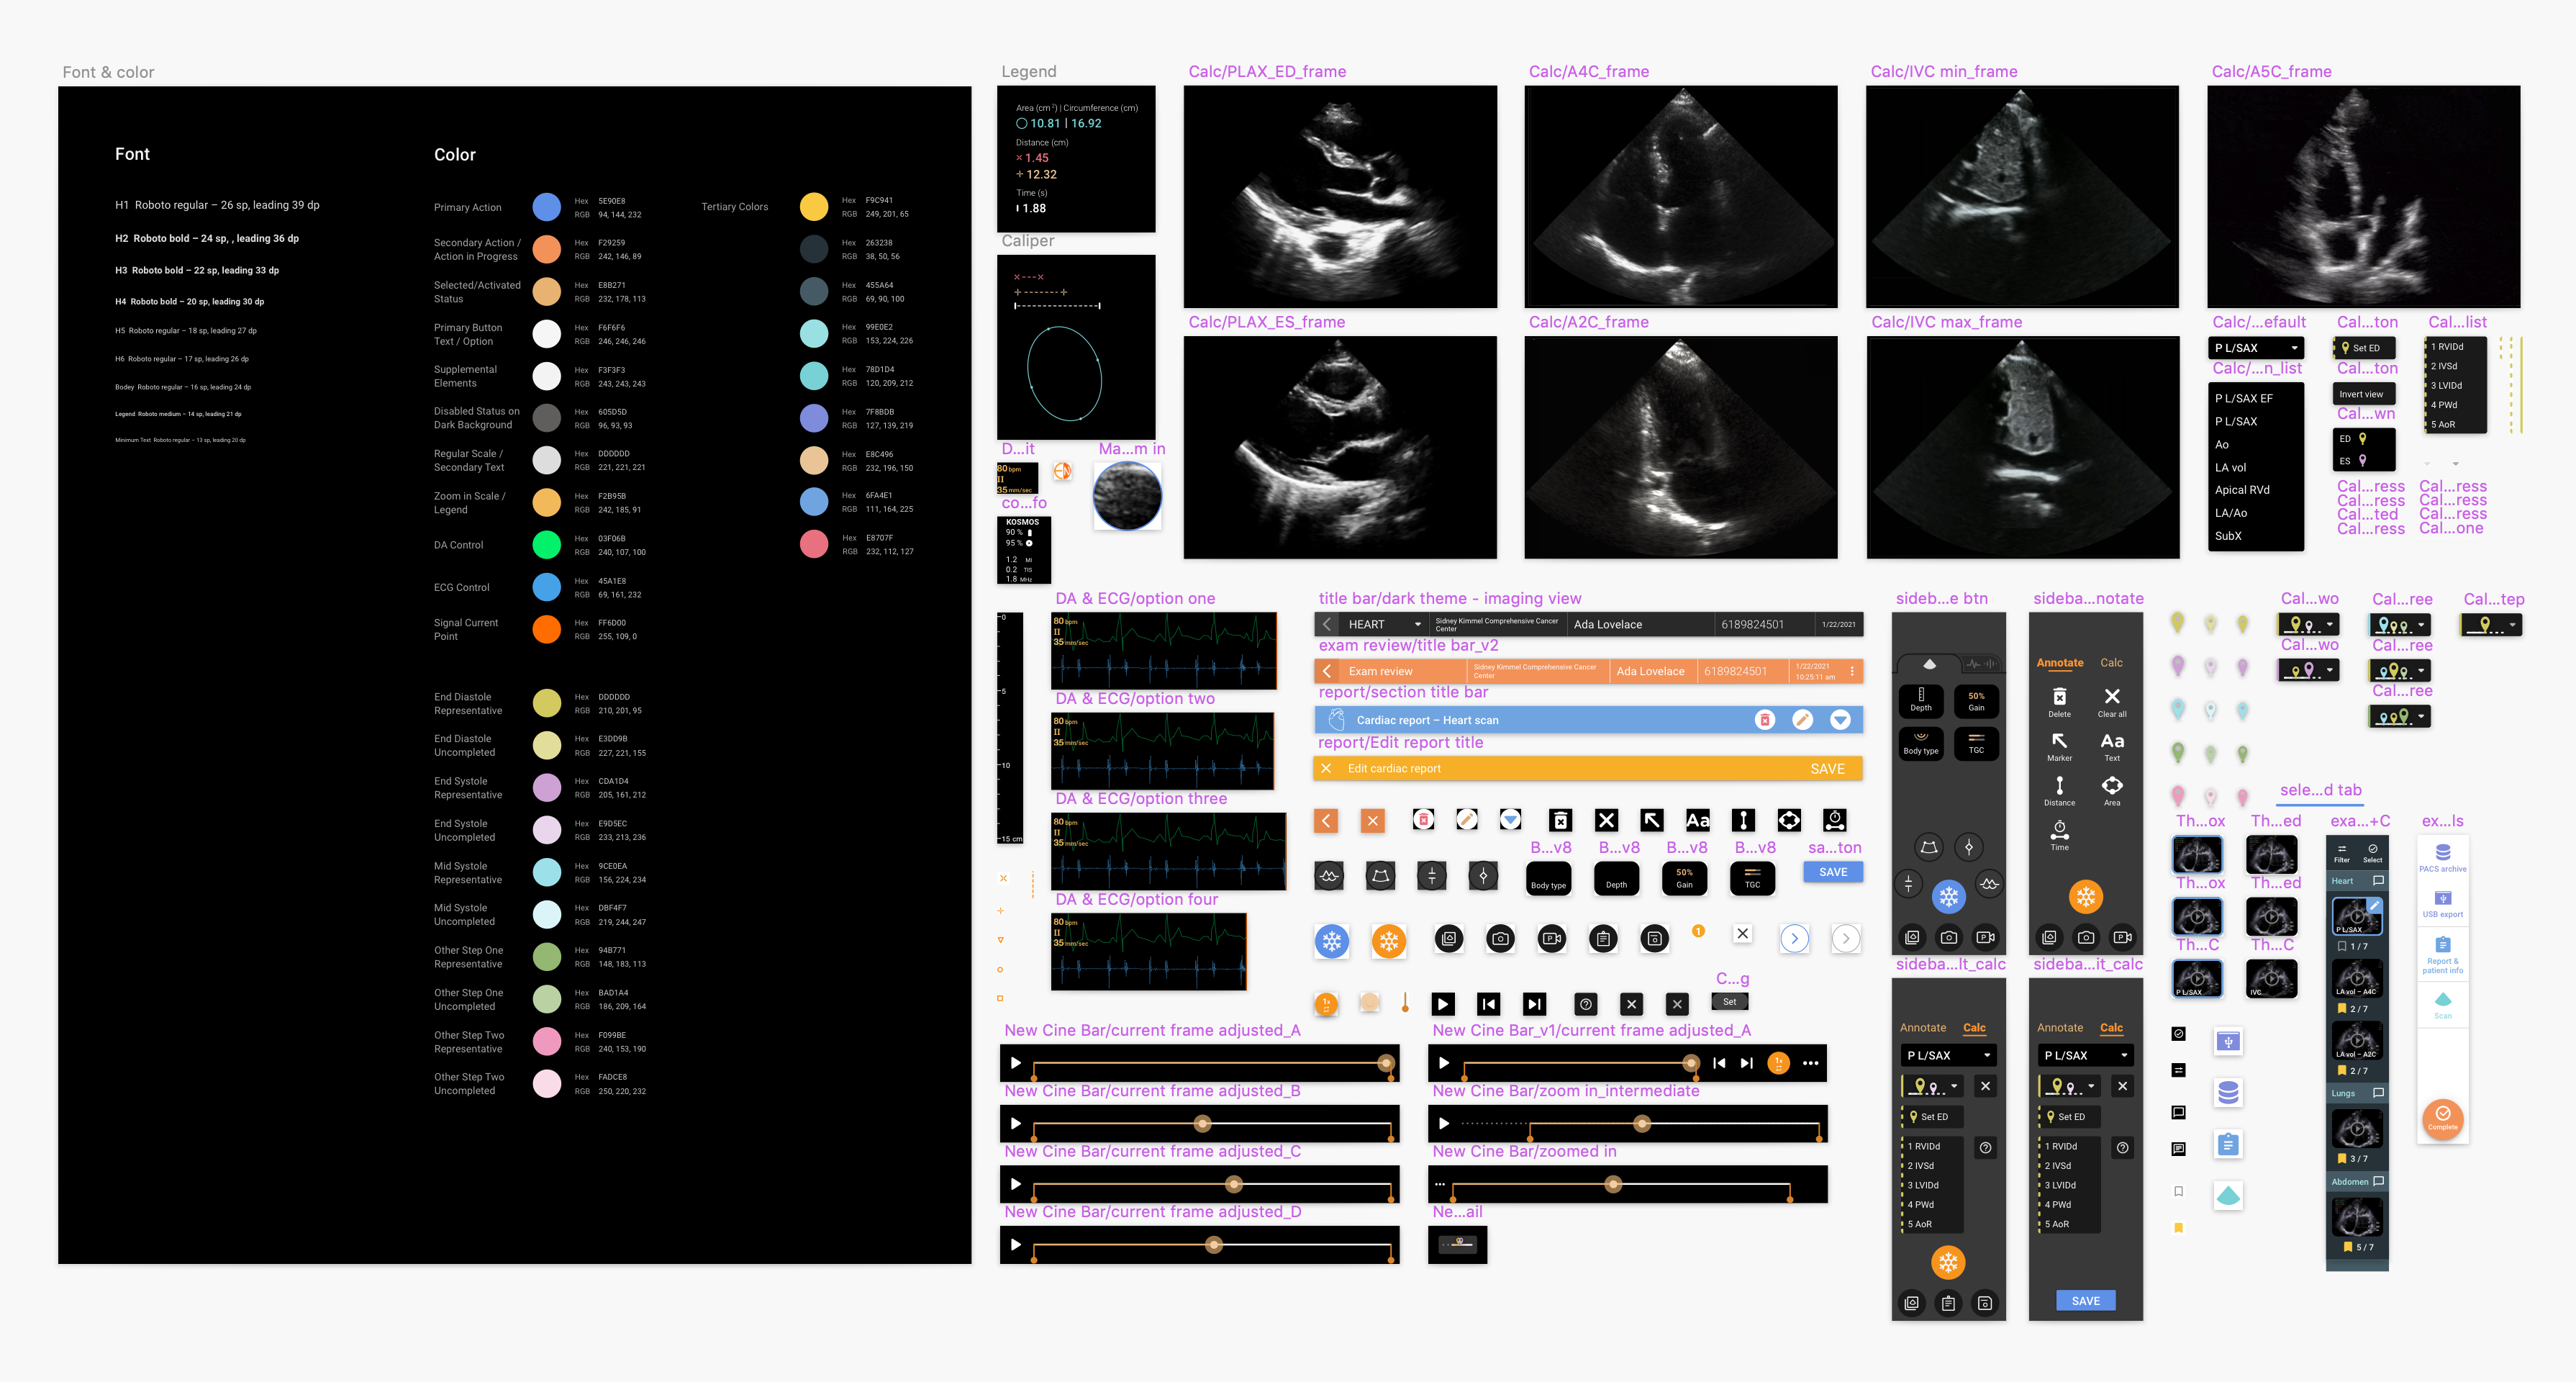Open PACS archive in exam tools panel

coord(2442,857)
